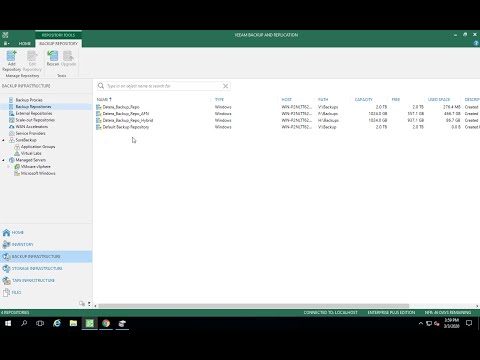Click the Datera_Backup_Repo_Hybrid repository icon
The width and height of the screenshot is (480, 360).
click(x=99, y=120)
